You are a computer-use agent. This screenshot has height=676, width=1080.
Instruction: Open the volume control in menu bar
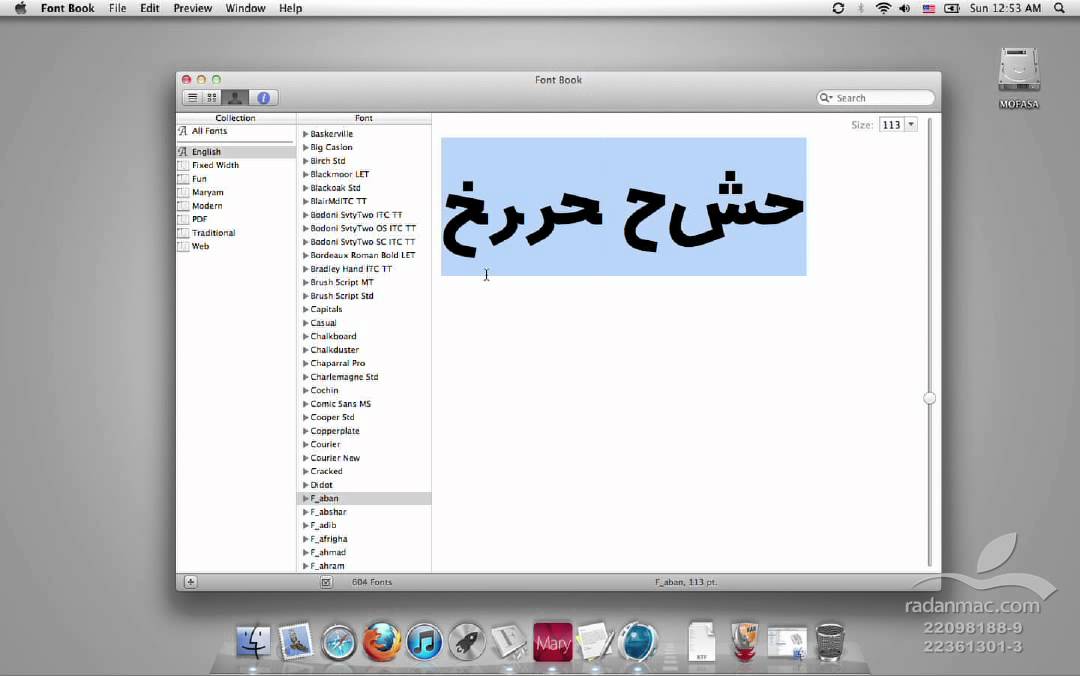pyautogui.click(x=904, y=8)
